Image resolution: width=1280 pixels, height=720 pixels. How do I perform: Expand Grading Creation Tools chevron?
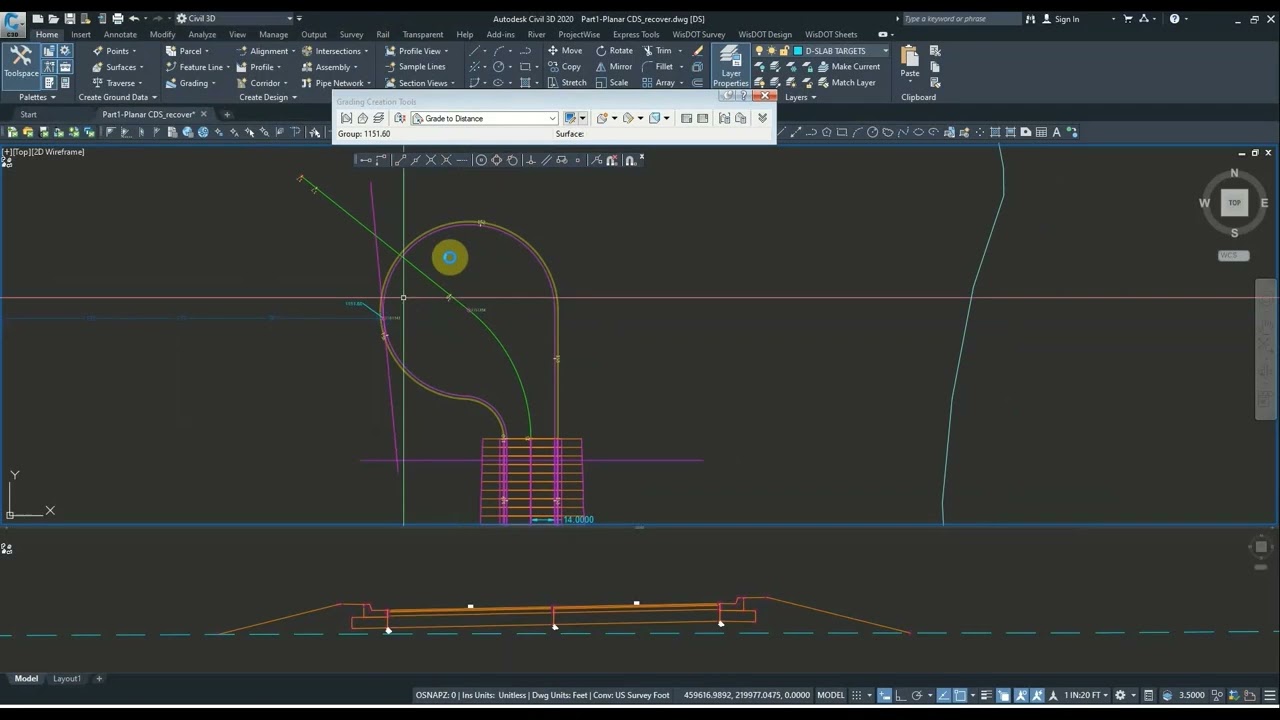[x=762, y=118]
